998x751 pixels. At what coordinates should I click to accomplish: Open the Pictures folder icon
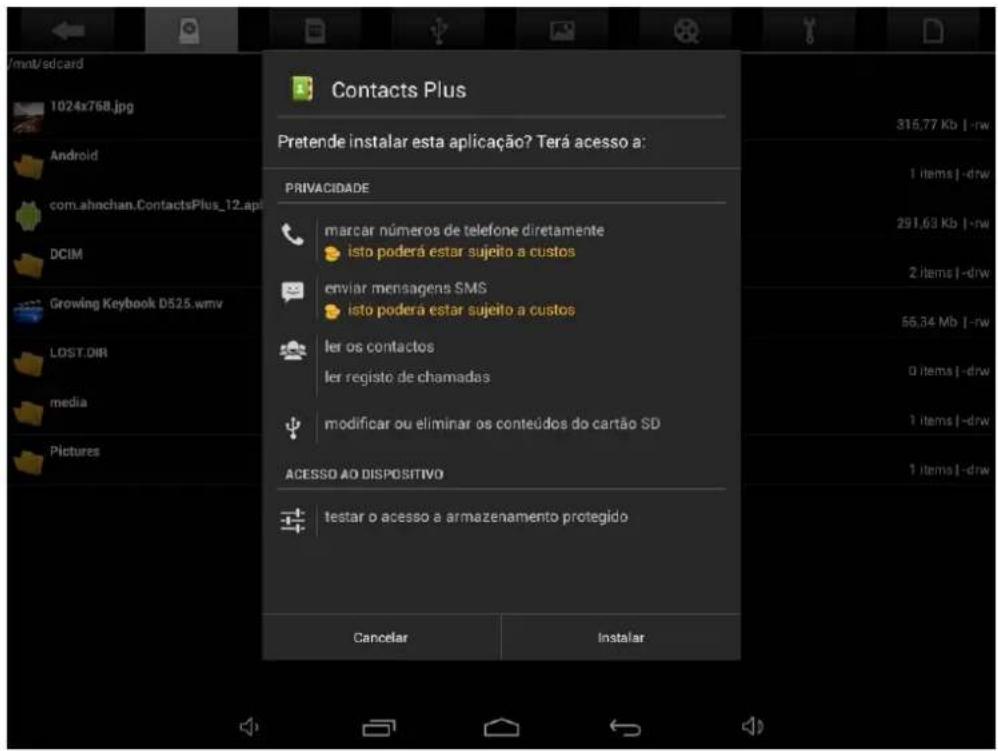coord(29,462)
